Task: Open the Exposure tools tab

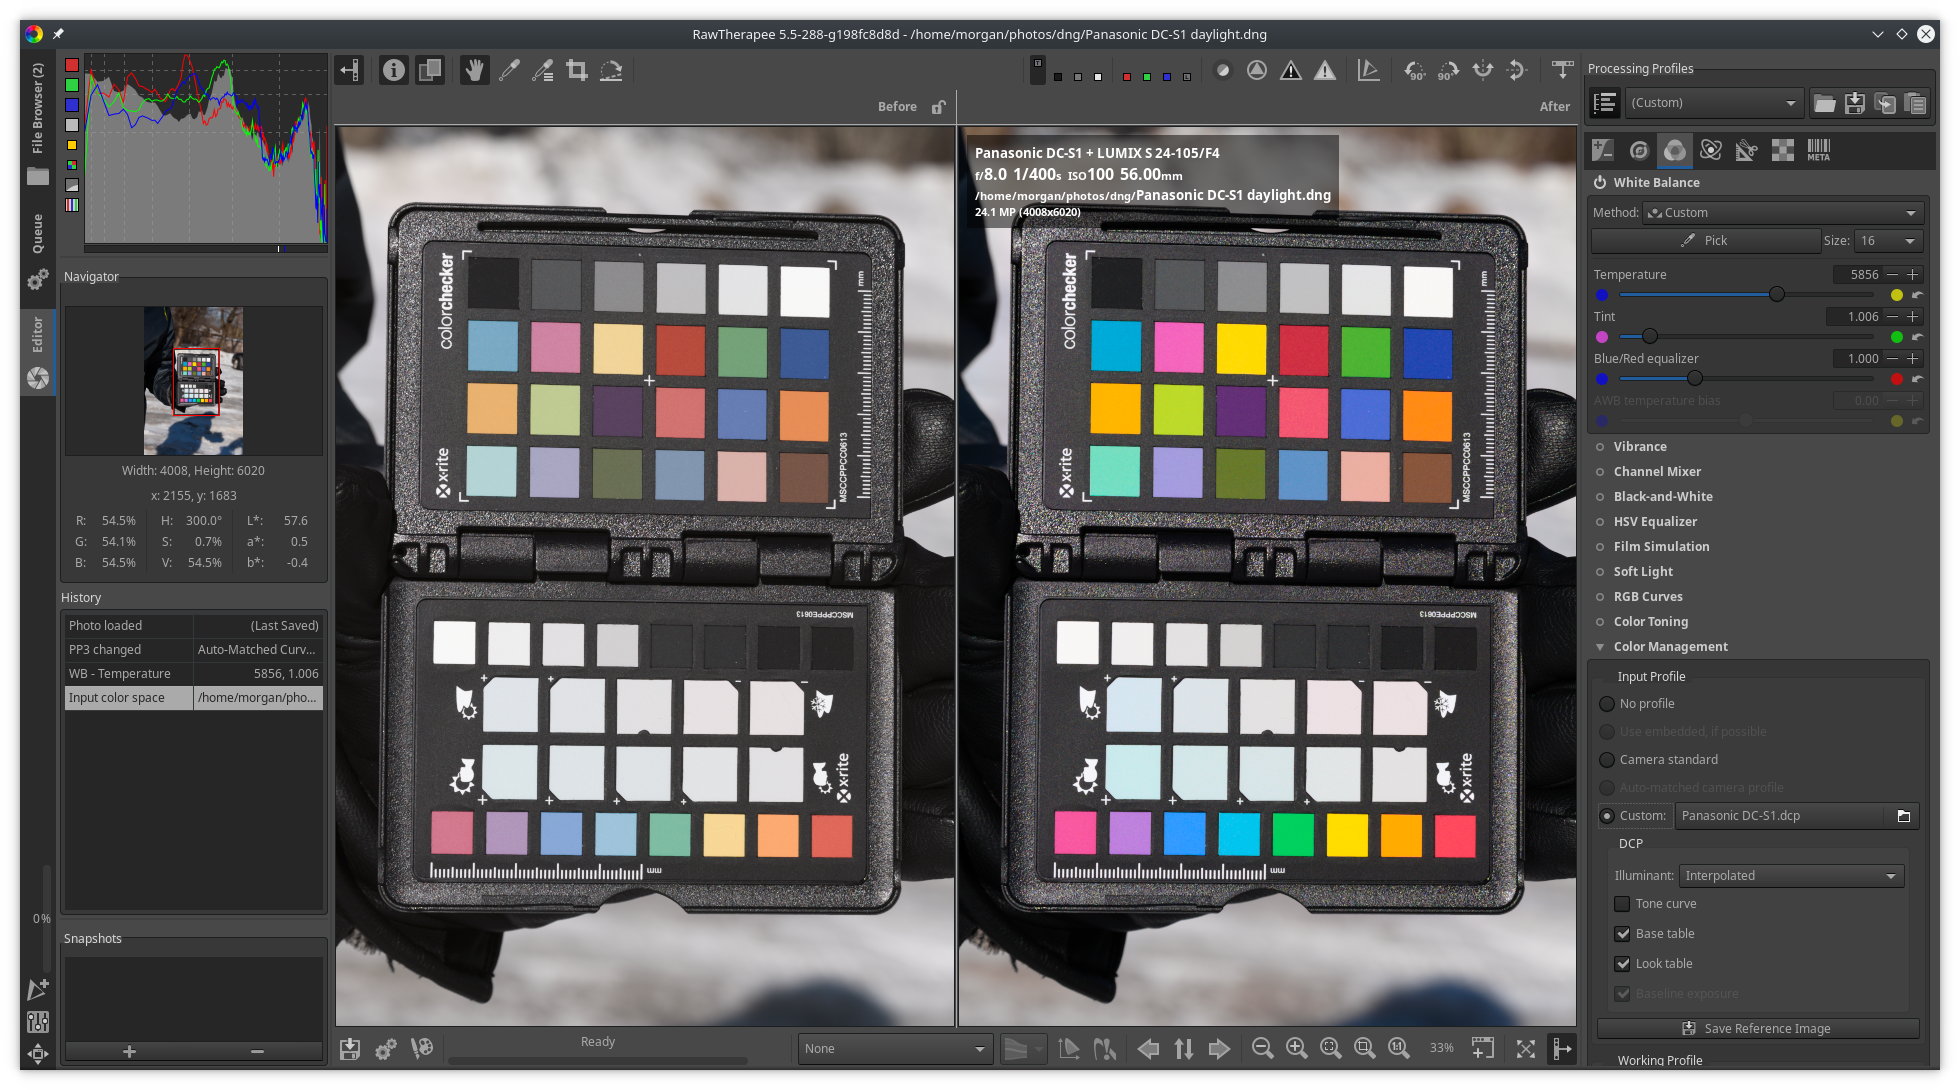Action: click(x=1603, y=150)
